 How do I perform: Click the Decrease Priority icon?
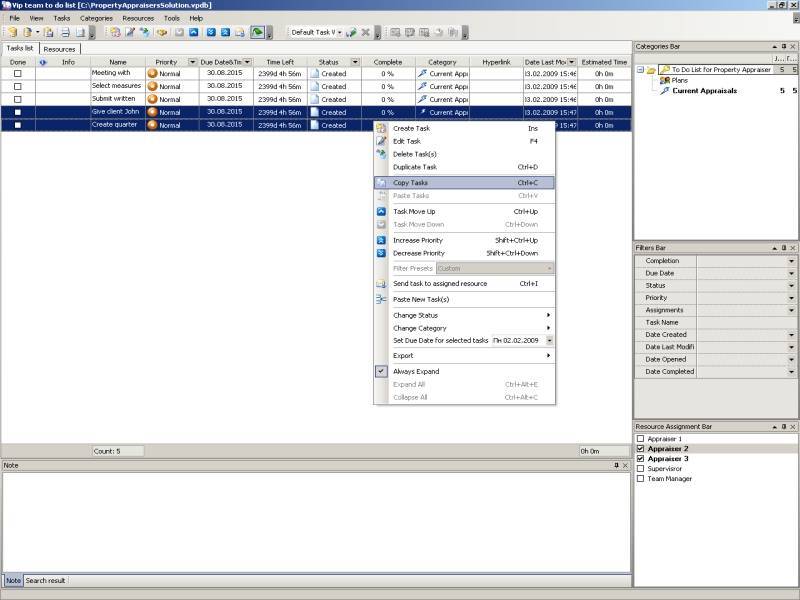pyautogui.click(x=381, y=253)
